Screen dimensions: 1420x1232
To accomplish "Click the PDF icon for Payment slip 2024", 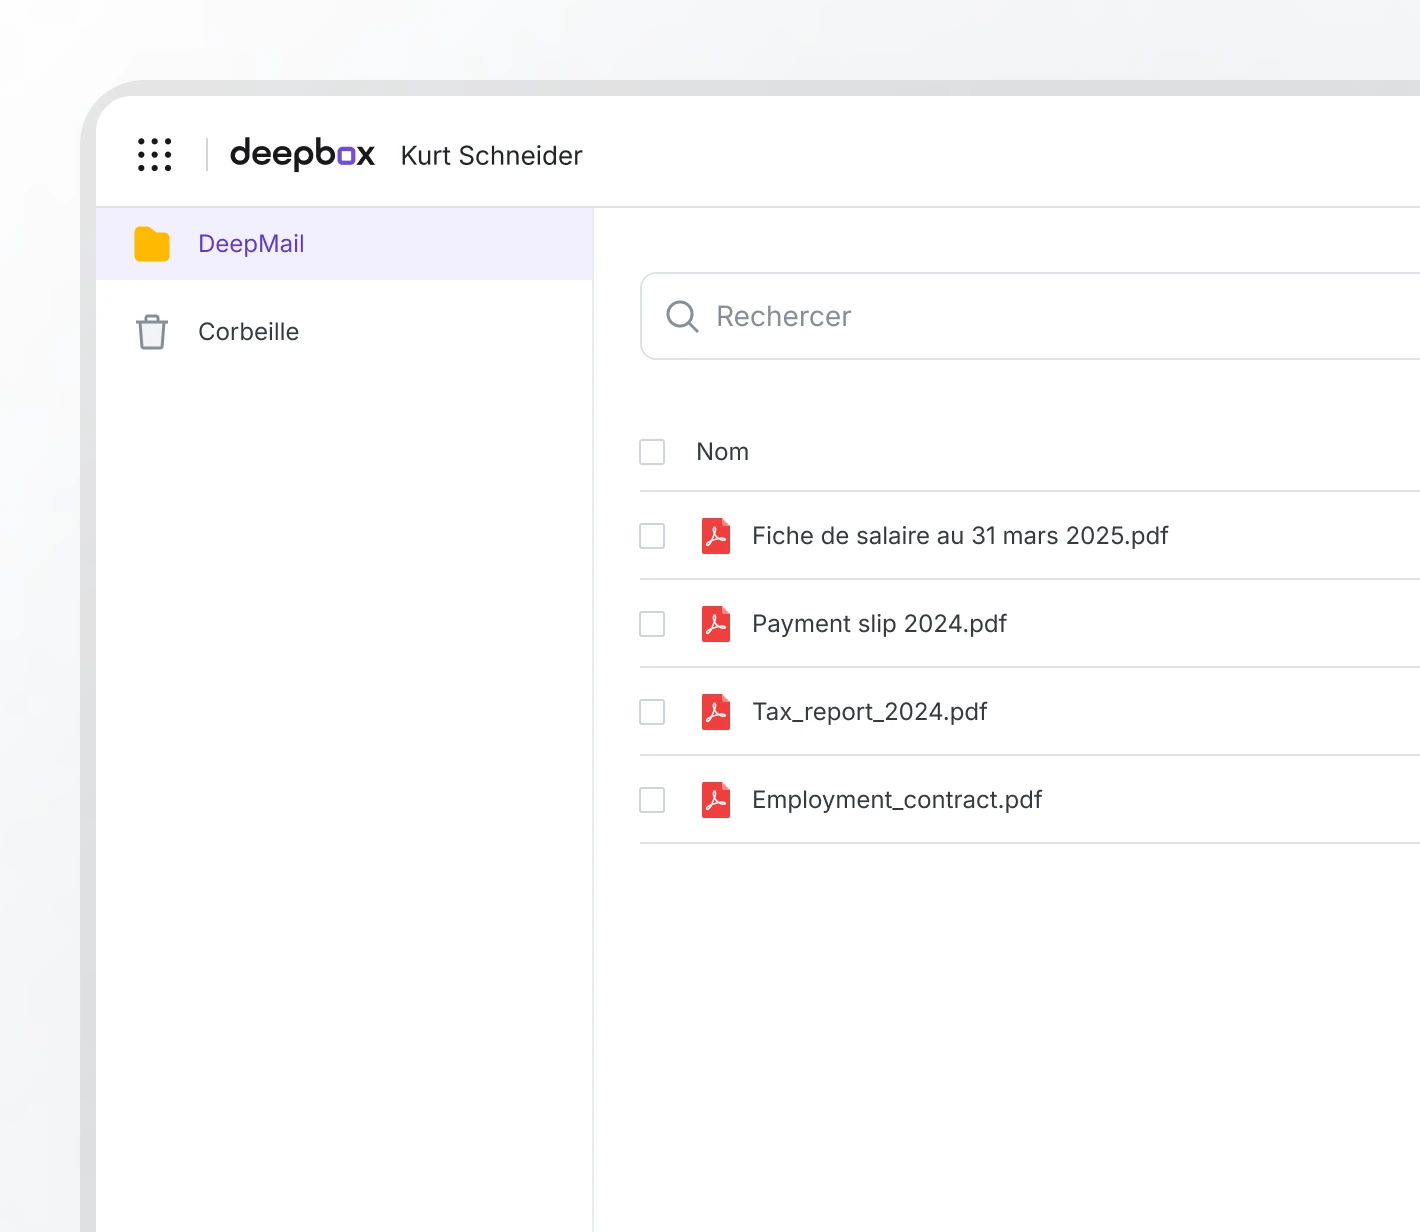I will [716, 624].
